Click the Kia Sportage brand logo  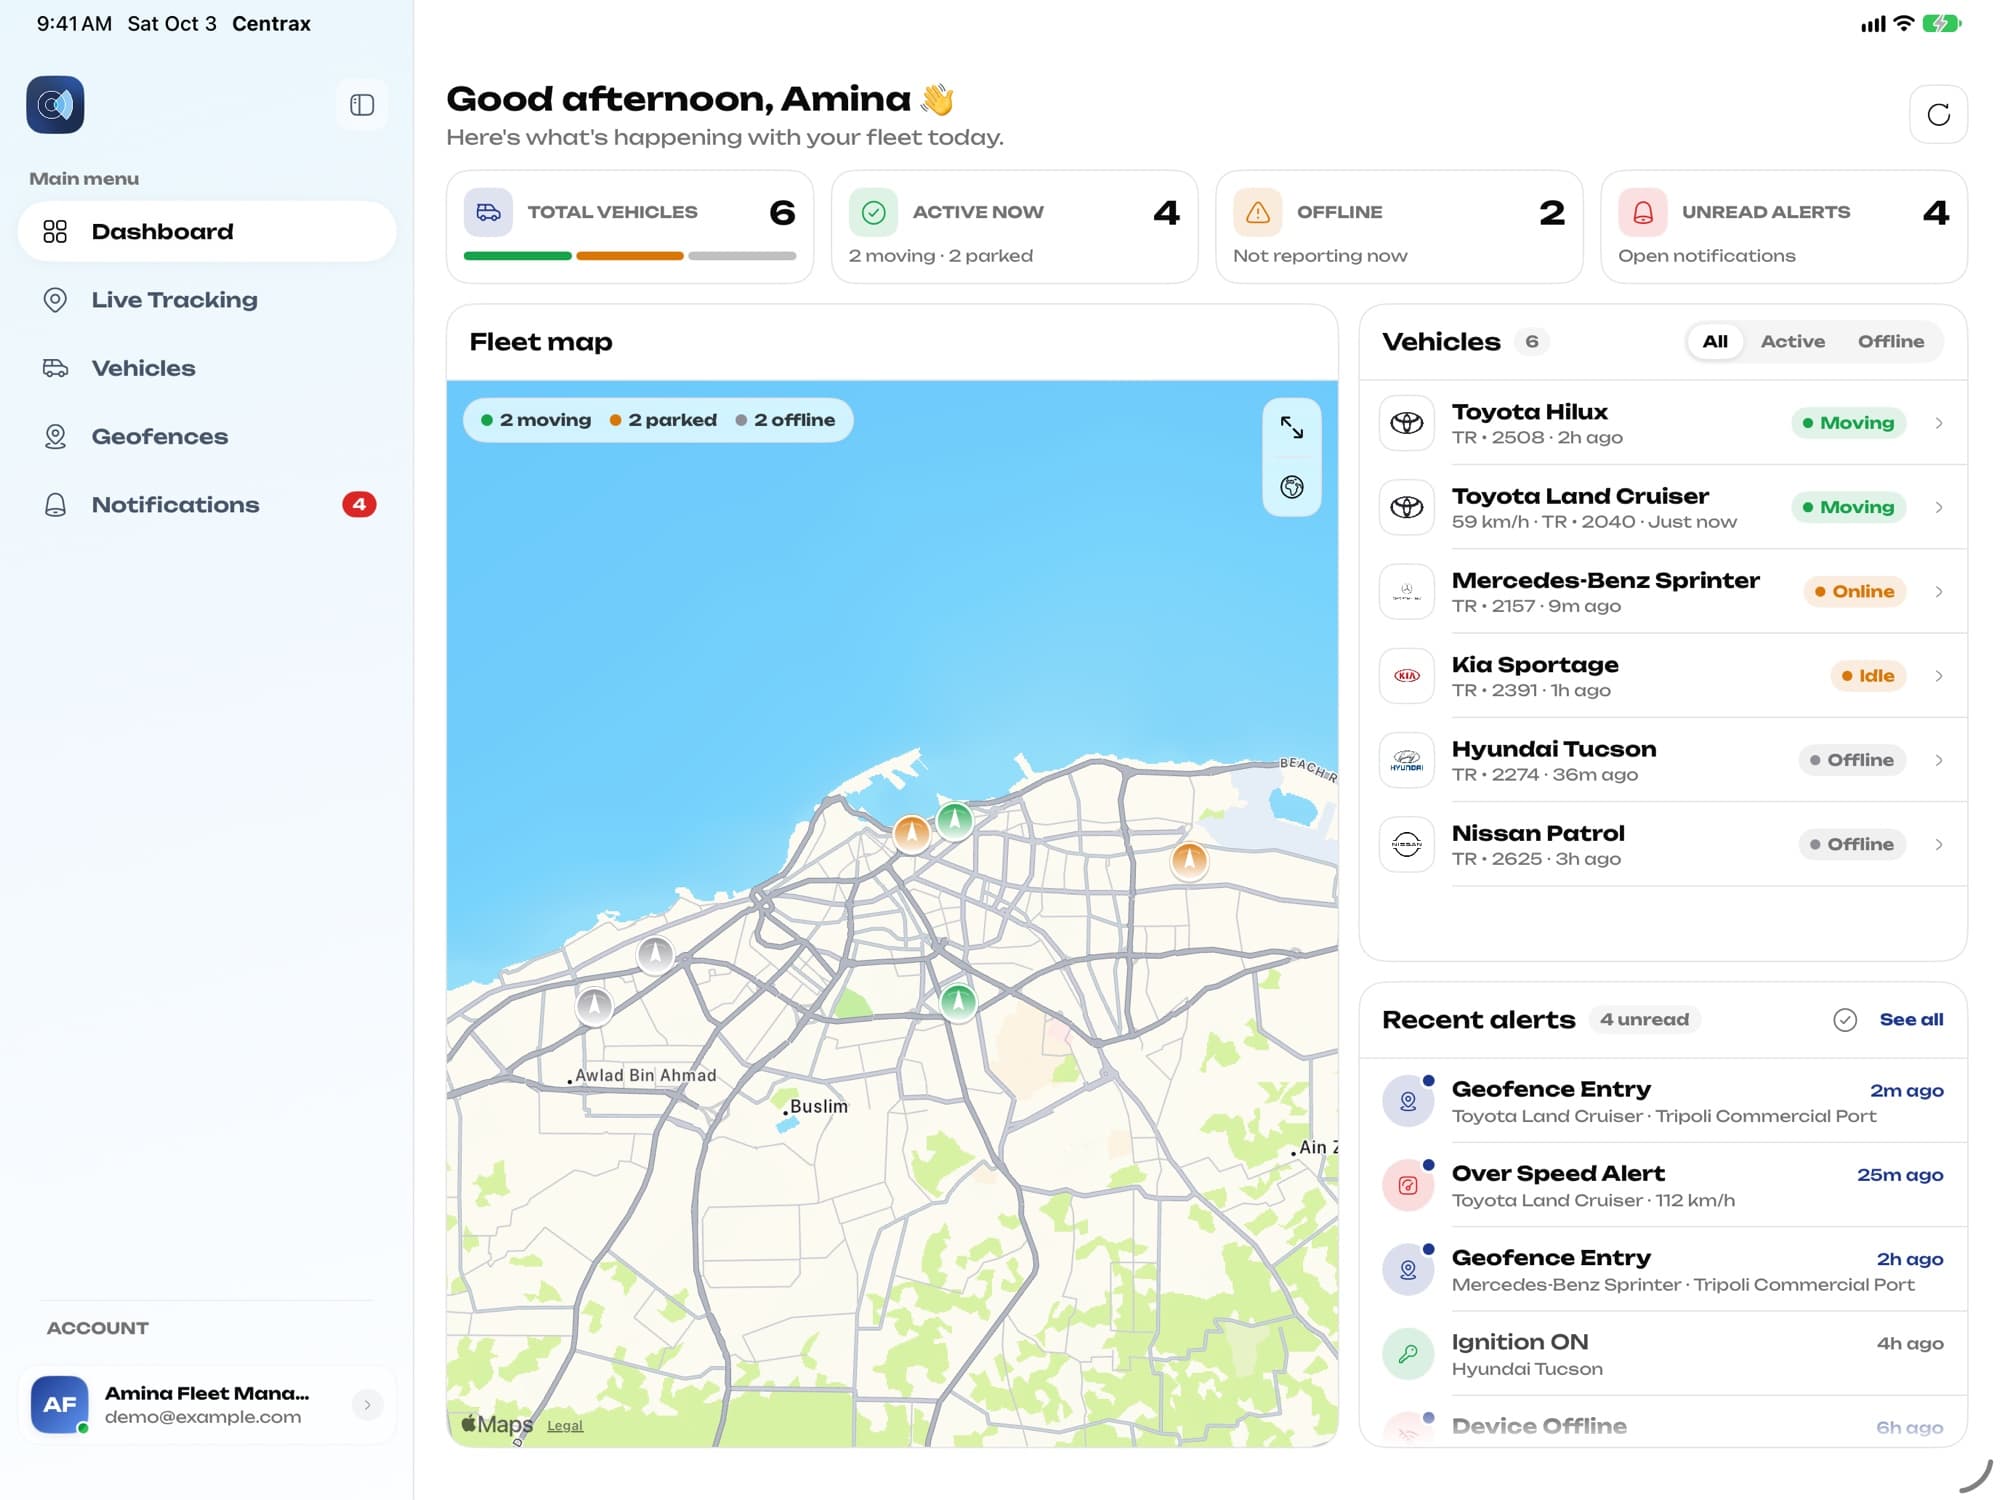(x=1407, y=676)
